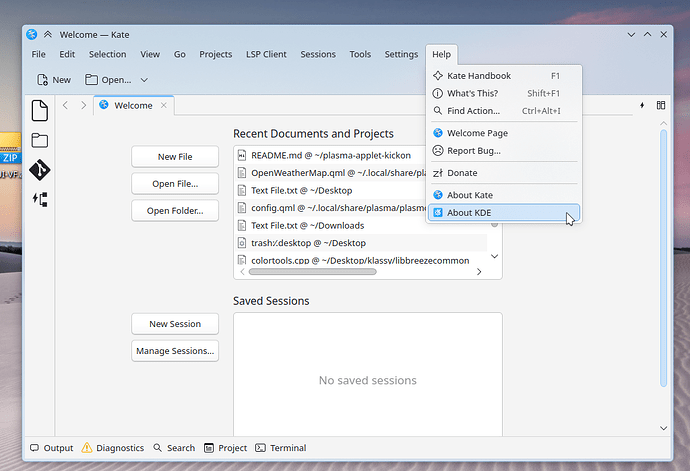Open the LSP Client menu
Viewport: 690px width, 471px height.
coord(266,54)
